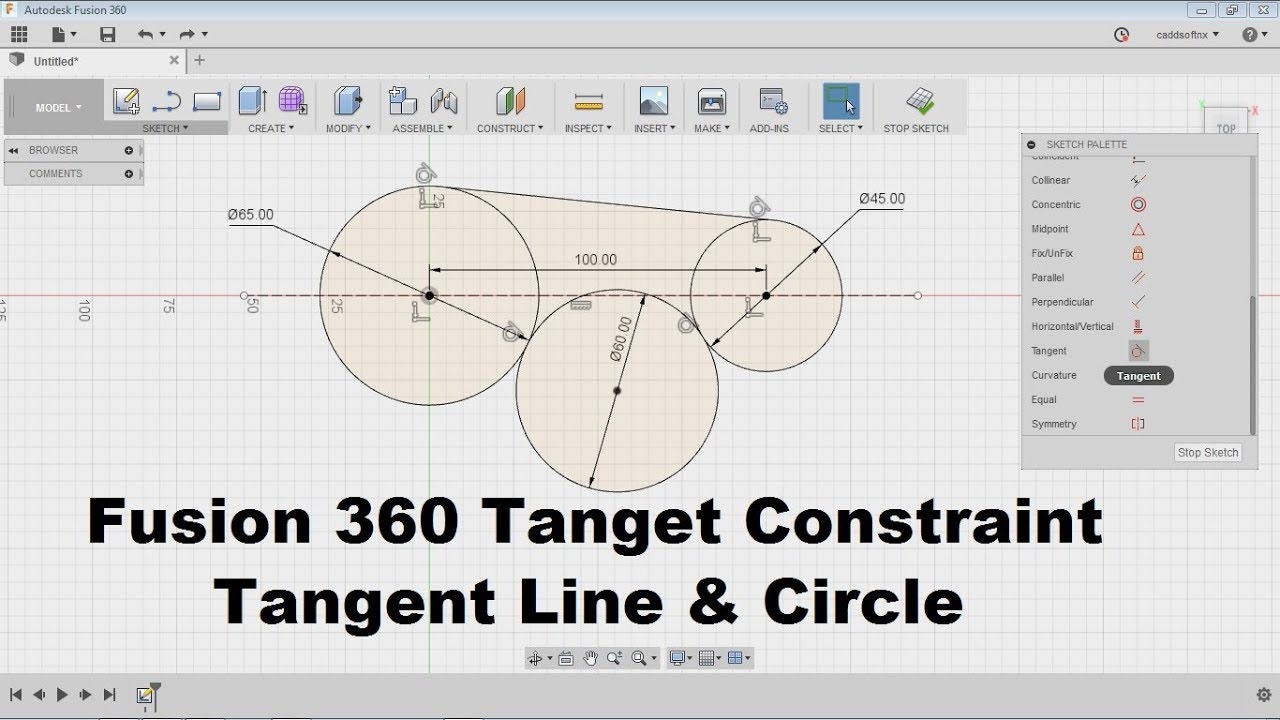Select the Zoom tool
The height and width of the screenshot is (720, 1280).
point(614,658)
